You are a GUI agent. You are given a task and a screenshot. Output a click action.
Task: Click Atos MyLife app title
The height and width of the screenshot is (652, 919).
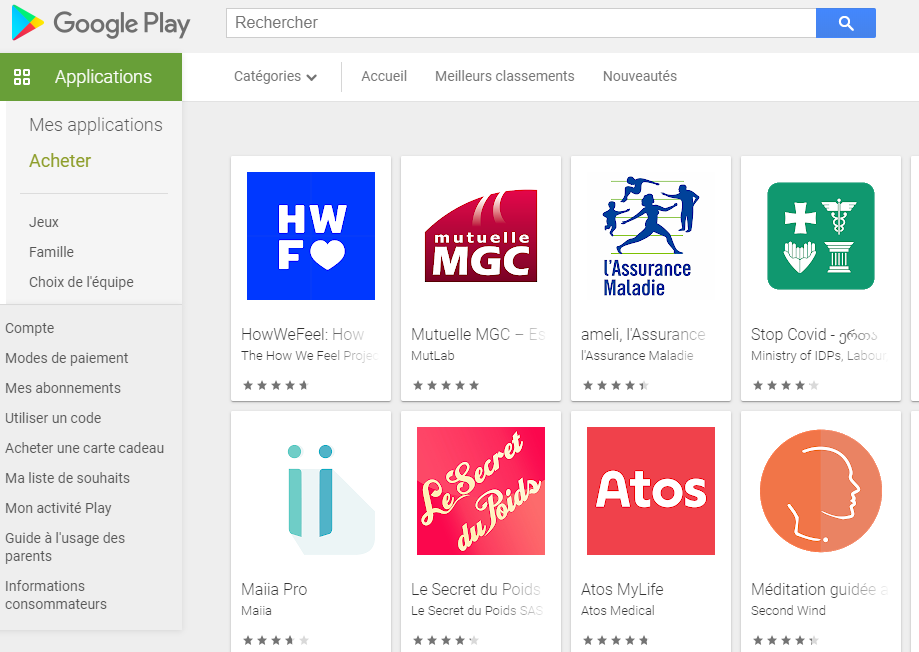(x=622, y=589)
